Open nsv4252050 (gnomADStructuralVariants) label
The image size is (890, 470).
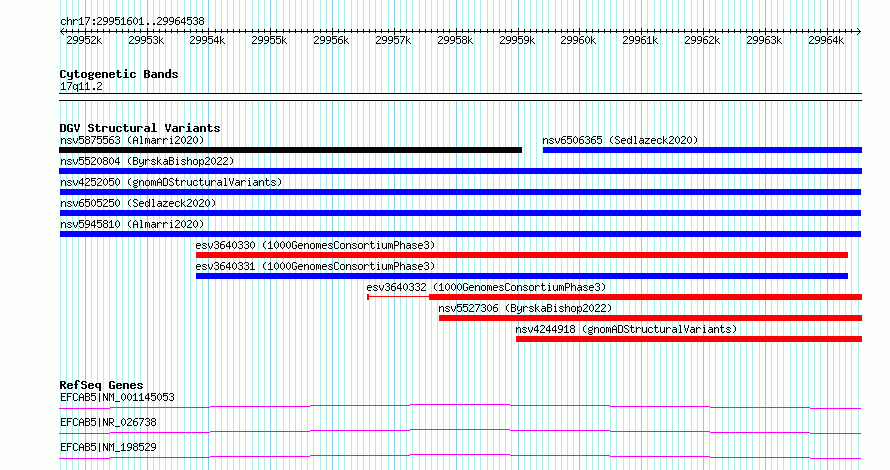click(x=171, y=182)
